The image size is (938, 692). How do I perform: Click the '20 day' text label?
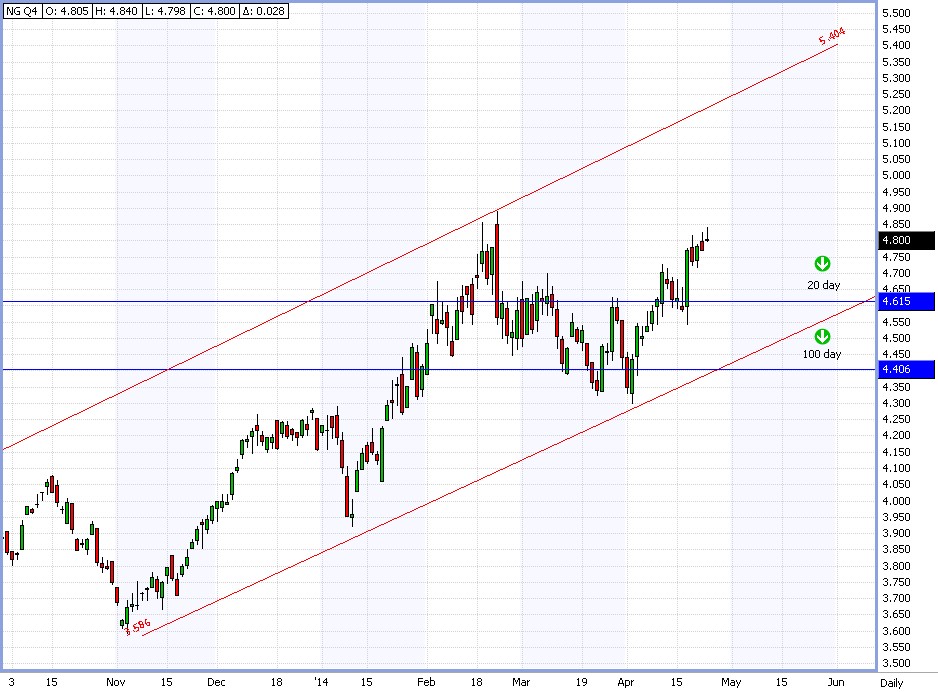(x=823, y=285)
